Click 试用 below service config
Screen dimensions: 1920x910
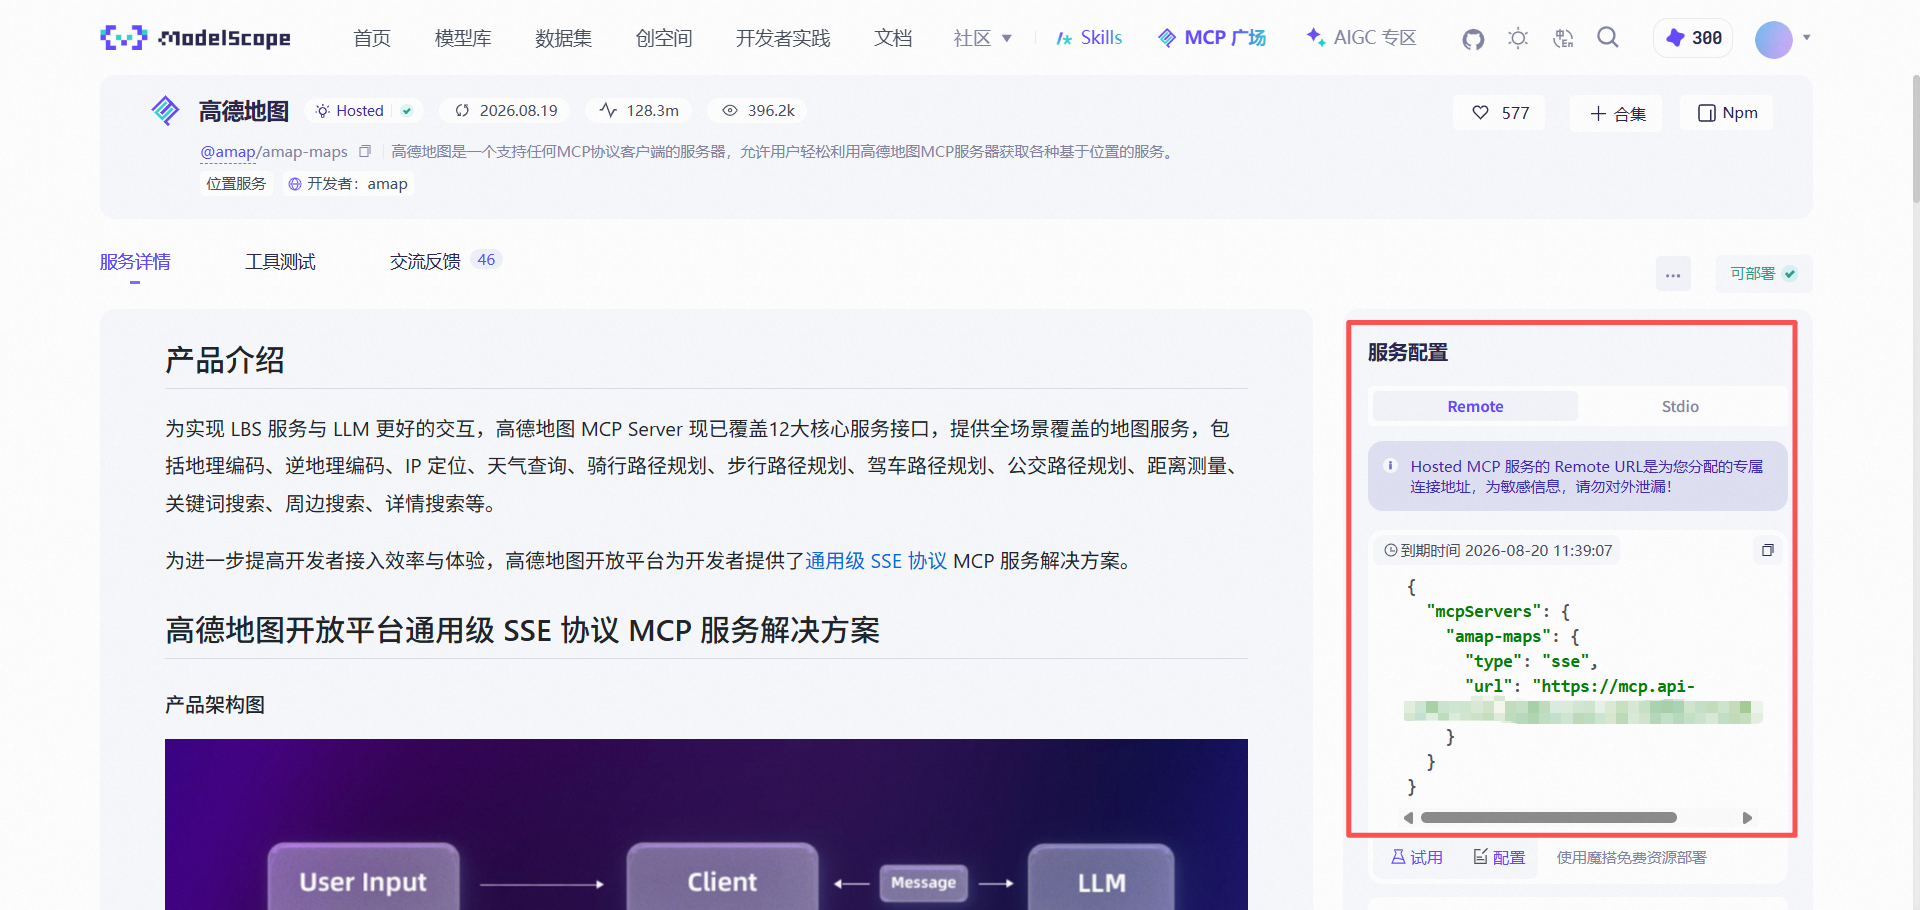point(1417,857)
